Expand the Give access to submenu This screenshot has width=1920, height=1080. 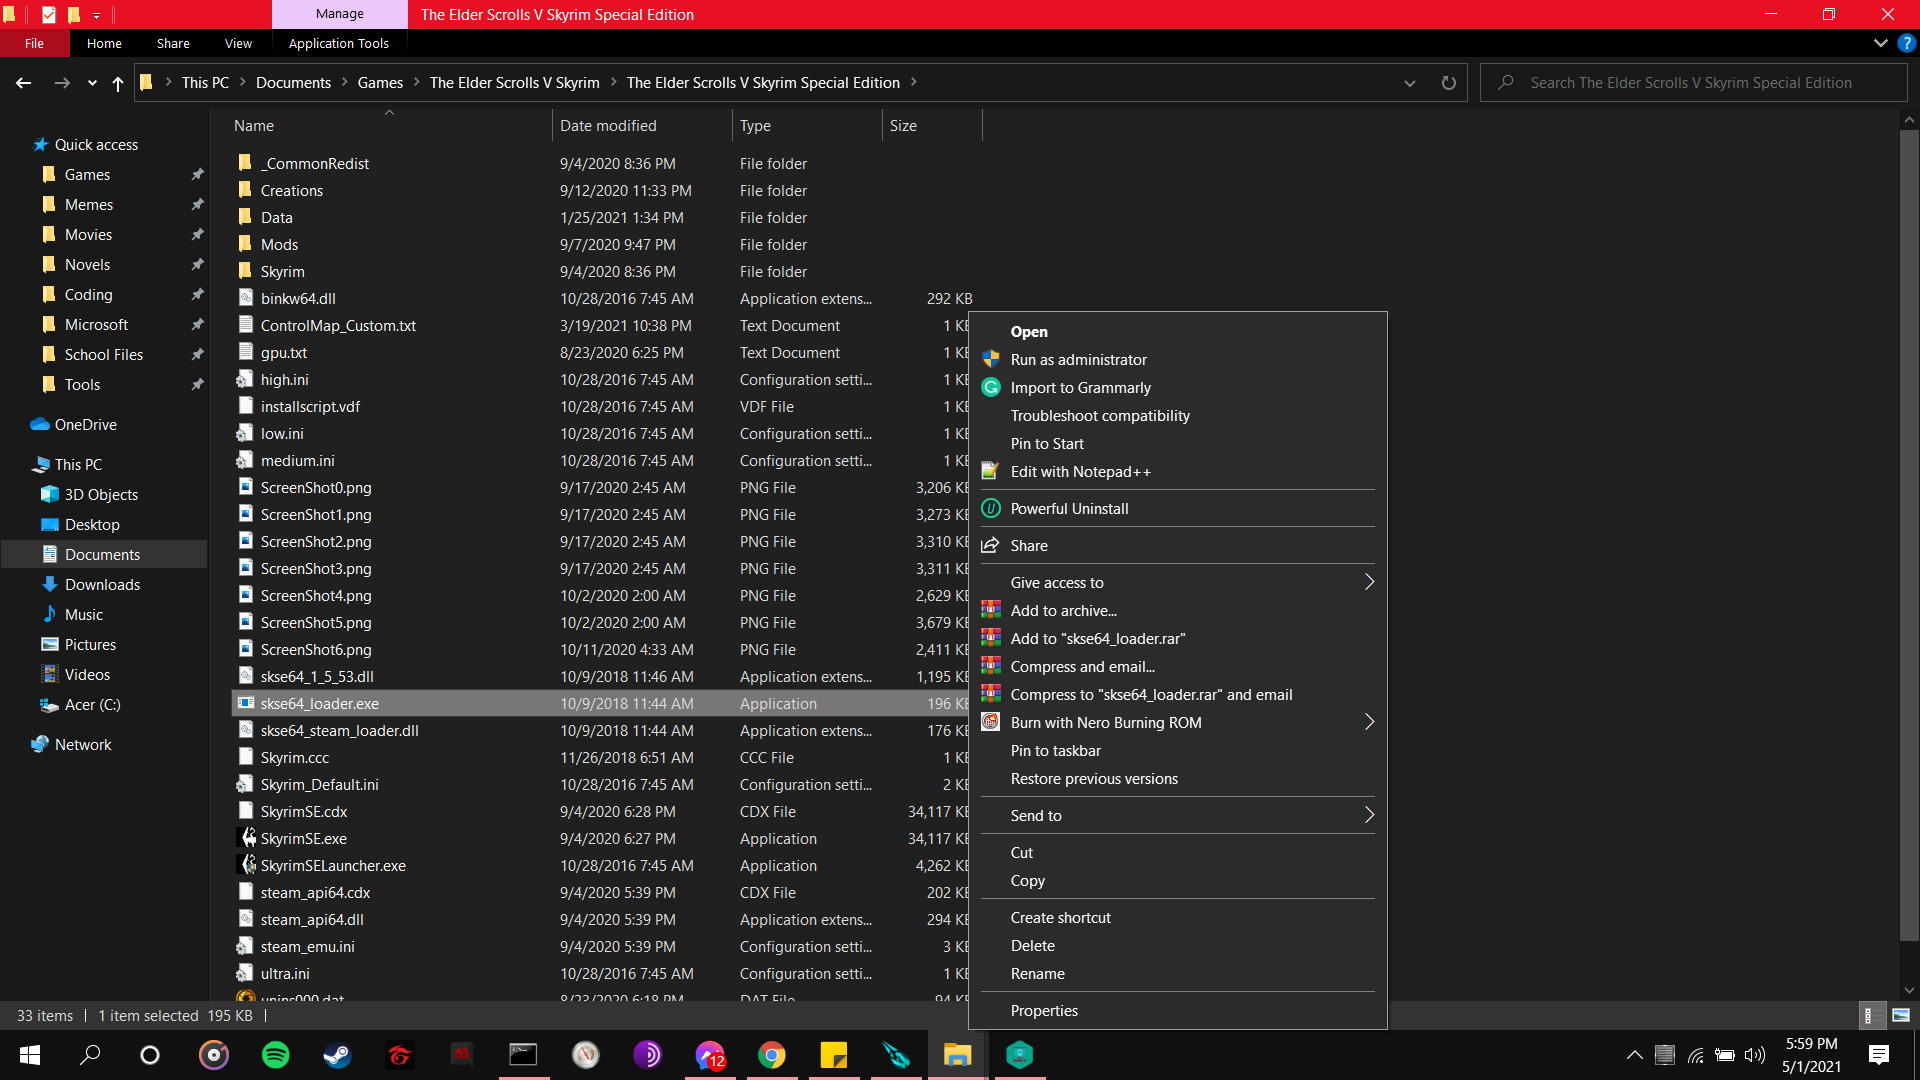click(1369, 582)
